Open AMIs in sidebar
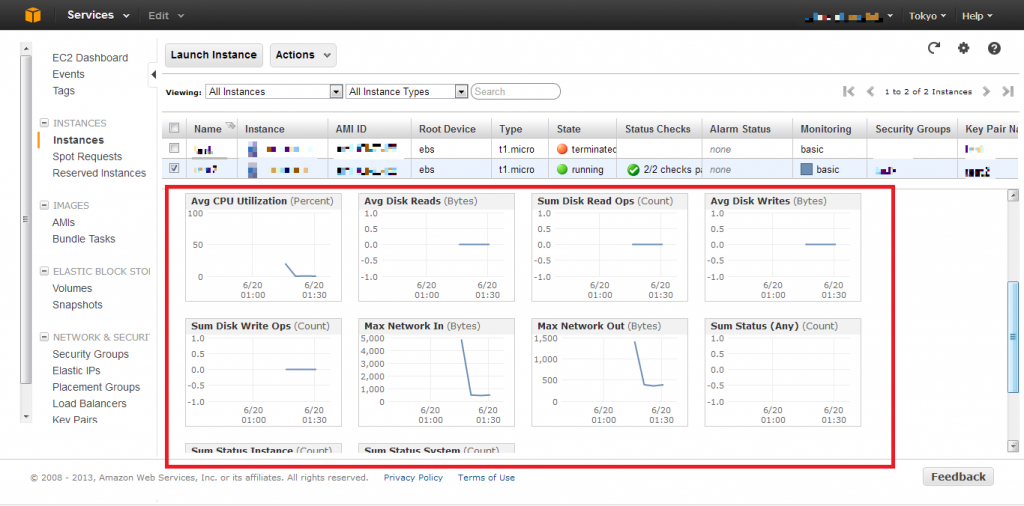The width and height of the screenshot is (1024, 506). 63,222
